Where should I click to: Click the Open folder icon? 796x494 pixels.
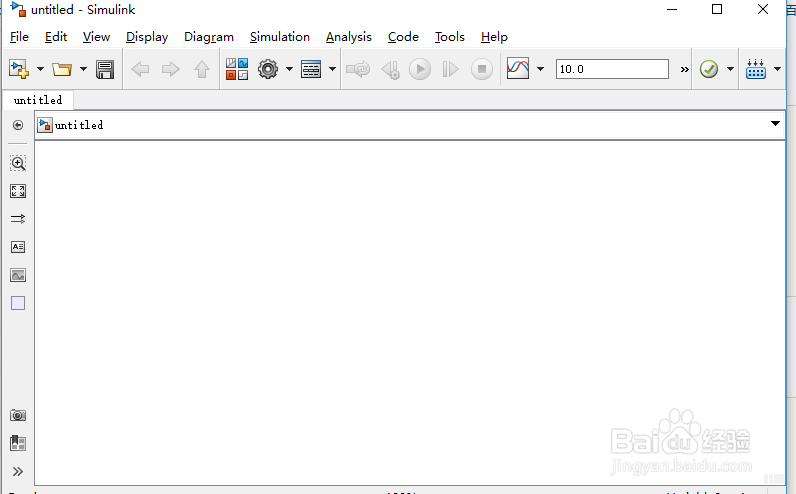[x=62, y=69]
